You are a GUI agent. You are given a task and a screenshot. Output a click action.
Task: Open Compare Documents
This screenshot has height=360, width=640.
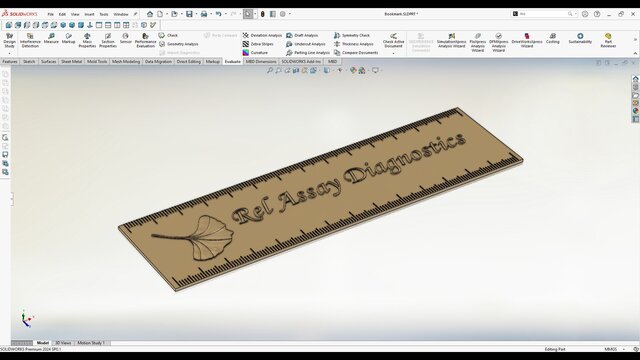[356, 53]
